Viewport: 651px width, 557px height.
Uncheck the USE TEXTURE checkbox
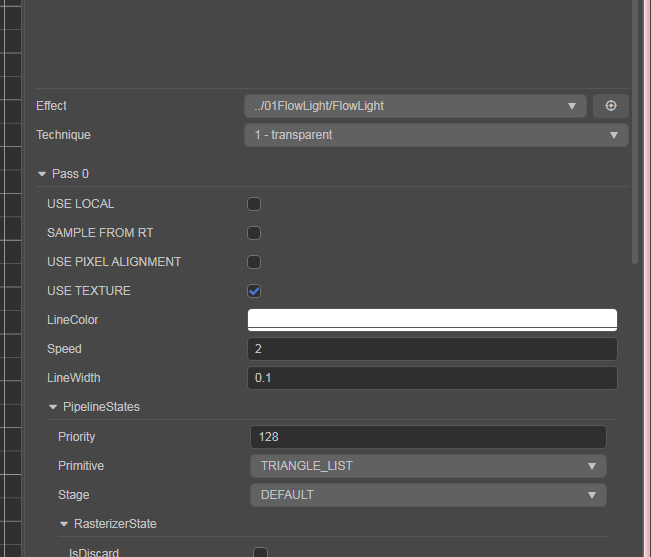coord(254,291)
